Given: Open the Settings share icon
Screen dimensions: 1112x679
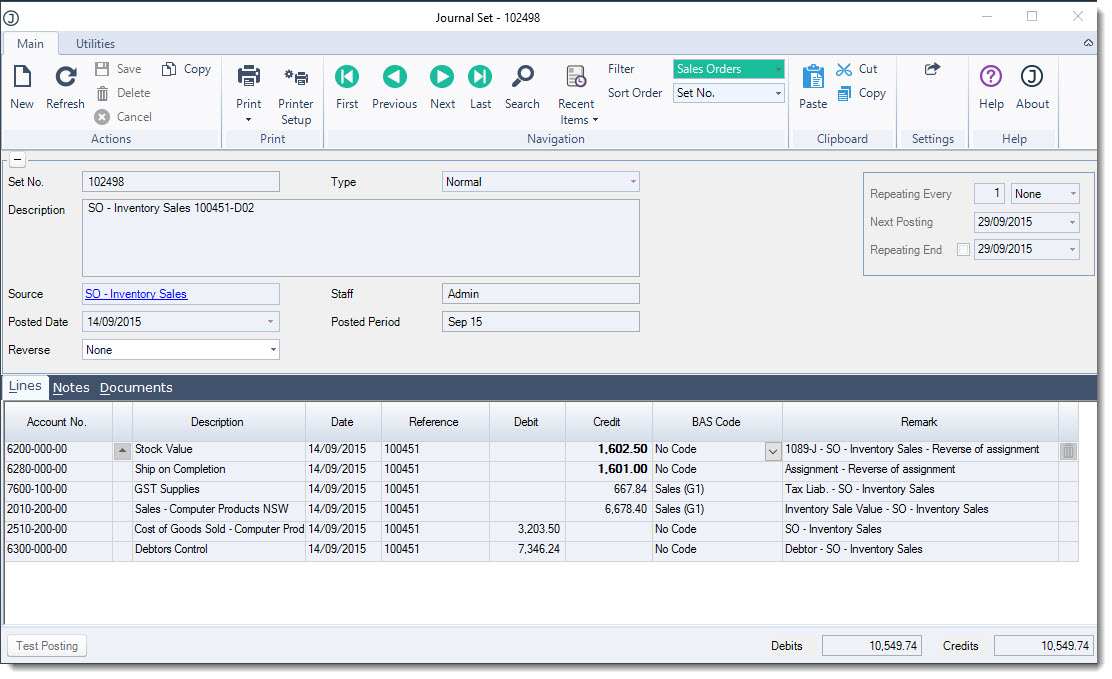Looking at the screenshot, I should pos(933,69).
